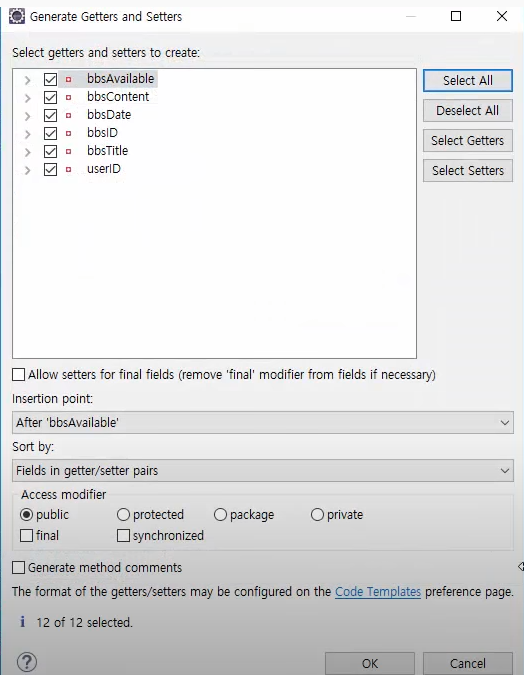Click the red field icon next to bbsAvailable
This screenshot has width=524, height=675.
point(68,80)
